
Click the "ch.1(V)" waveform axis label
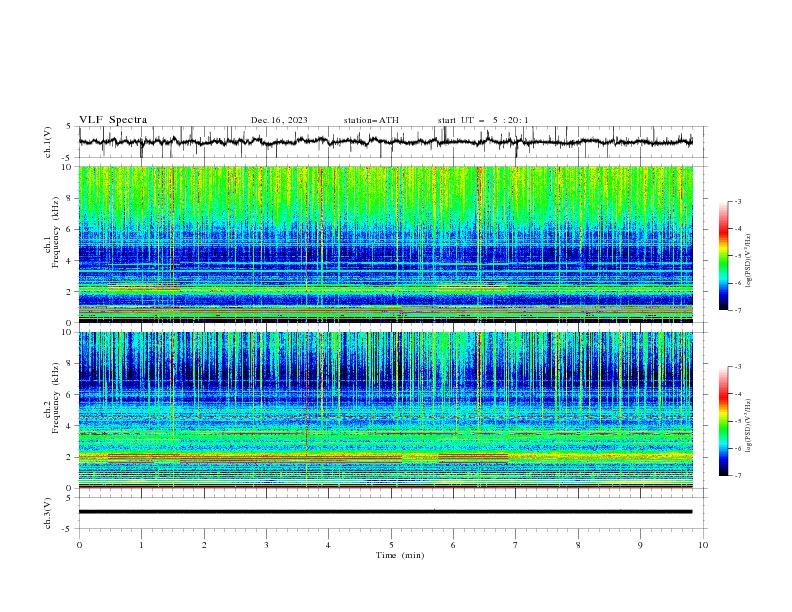point(48,142)
